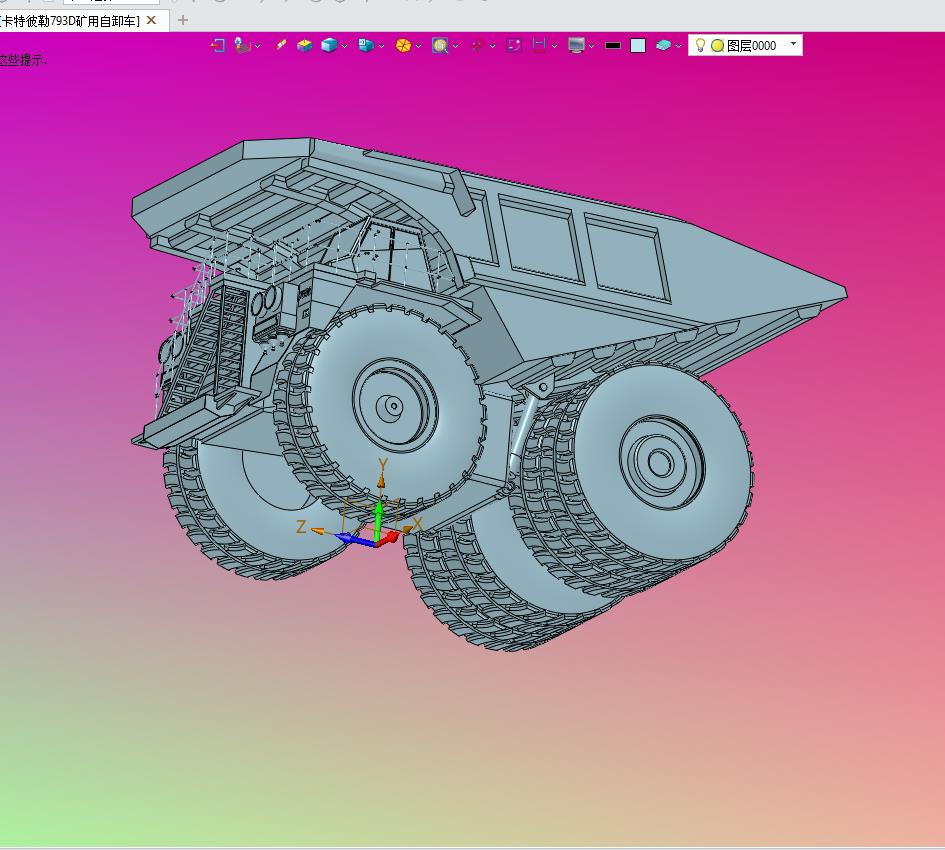
Task: Click the exit/import icon at toolbar start
Action: pyautogui.click(x=217, y=45)
